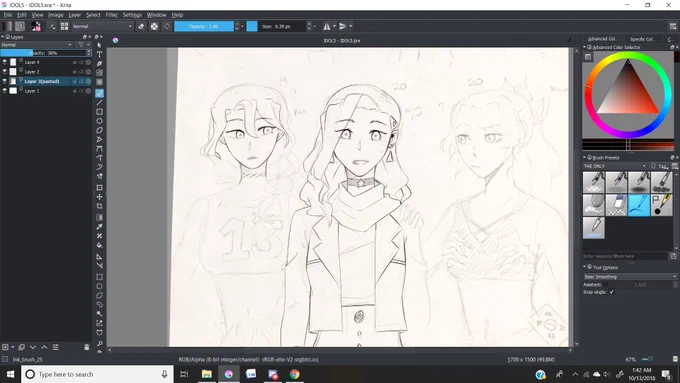Image resolution: width=680 pixels, height=383 pixels.
Task: Select the Transform tool
Action: pos(99,188)
